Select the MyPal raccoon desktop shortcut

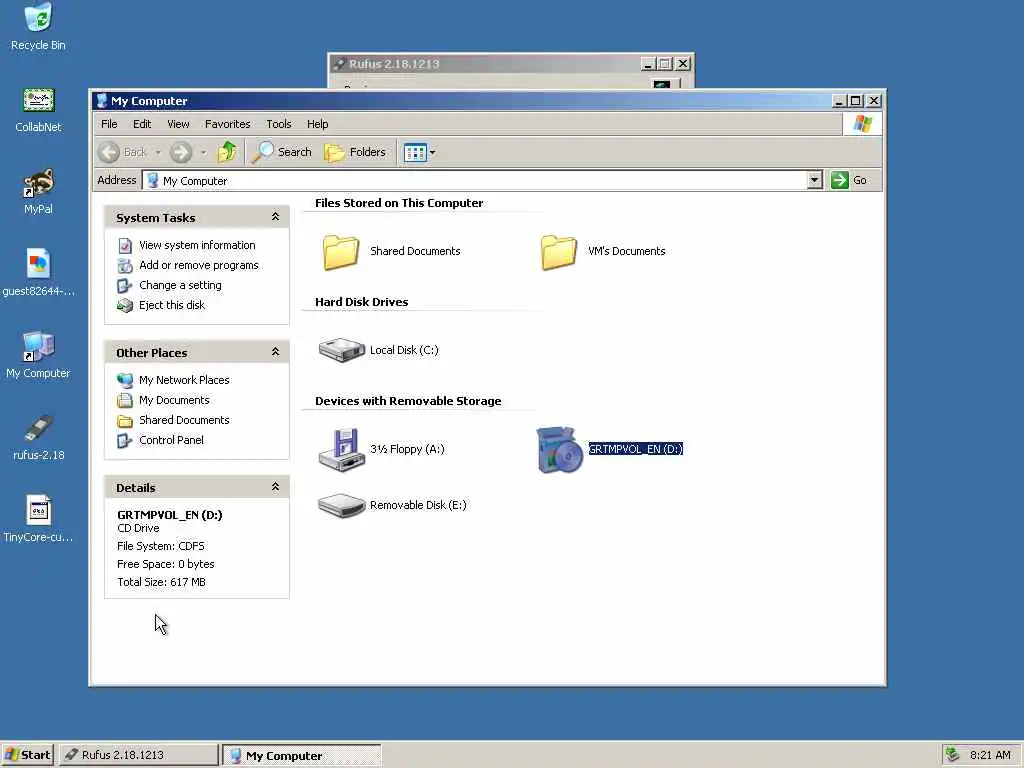click(38, 191)
